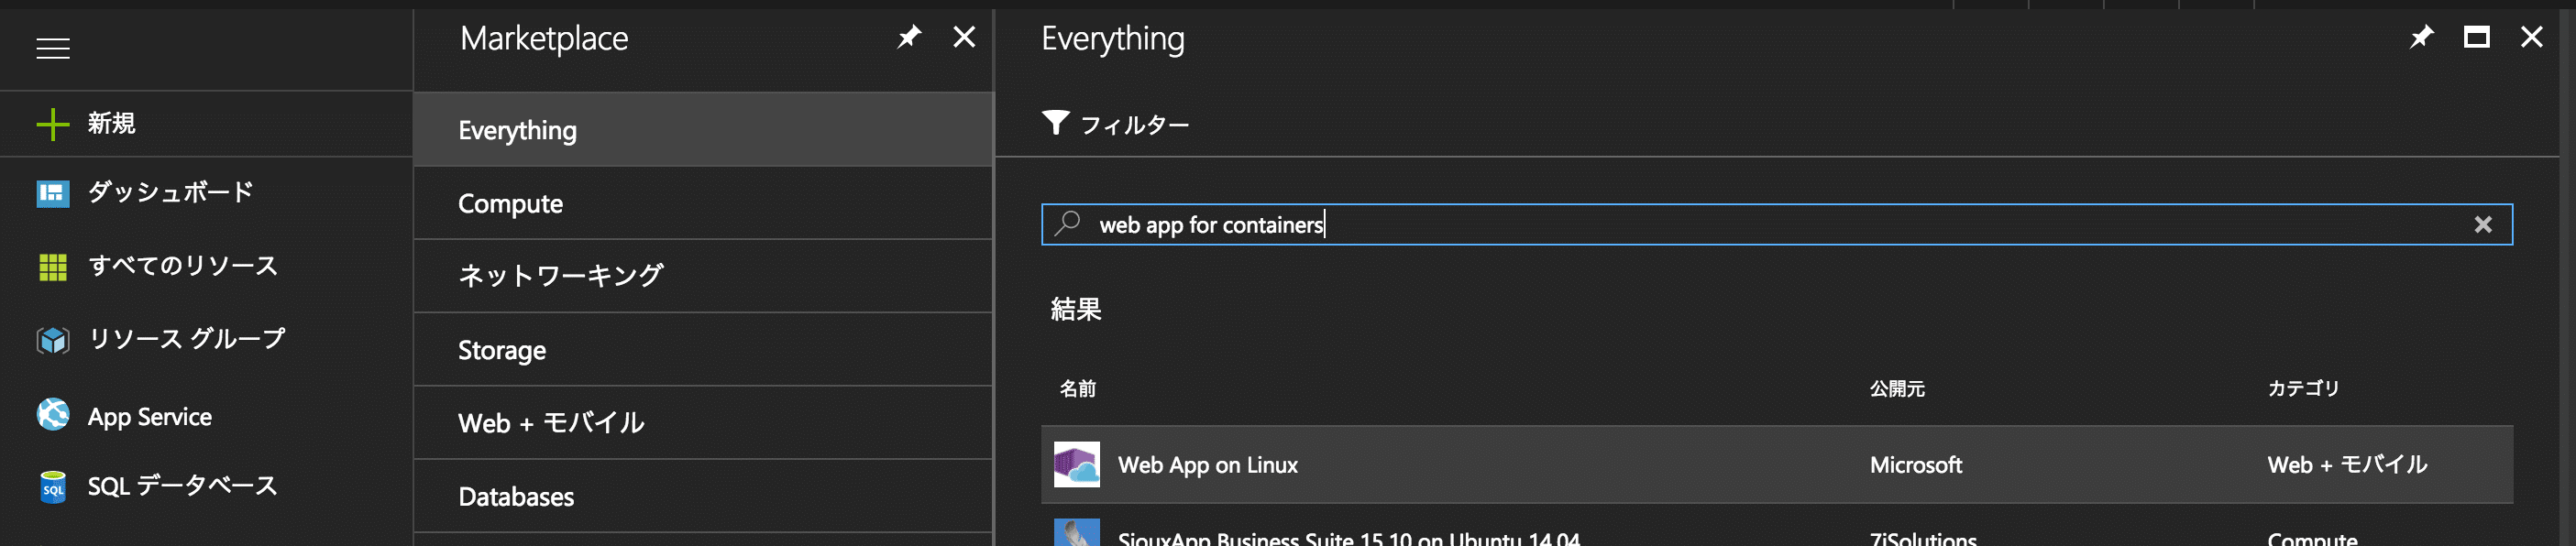The height and width of the screenshot is (546, 2576).
Task: Open すべてのリソース in the sidebar
Action: 206,267
